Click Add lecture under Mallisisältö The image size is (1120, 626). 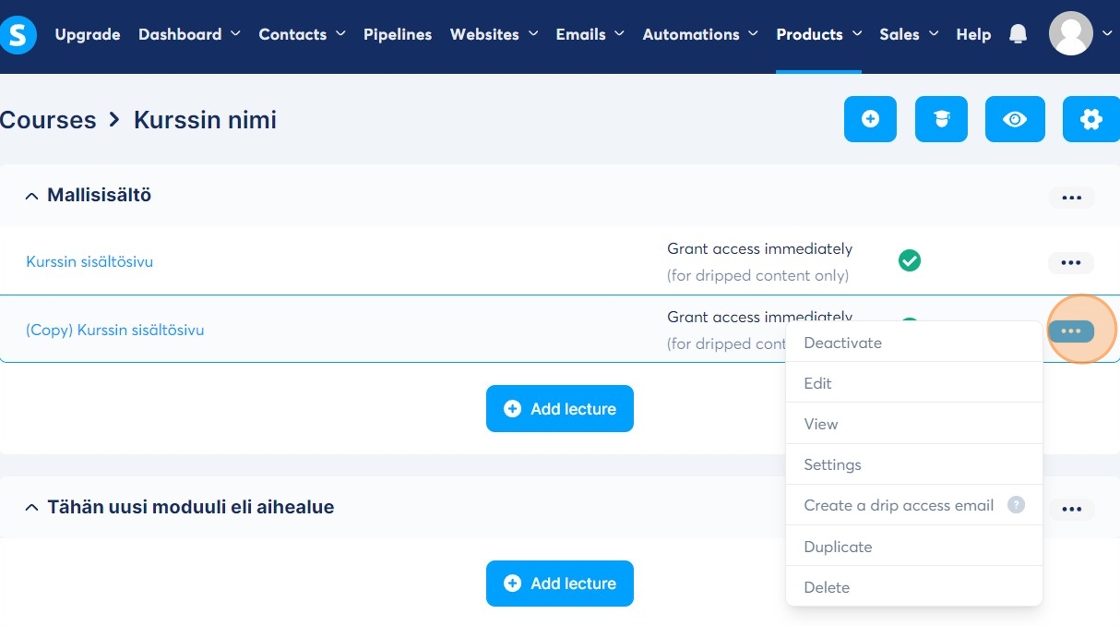pyautogui.click(x=559, y=409)
